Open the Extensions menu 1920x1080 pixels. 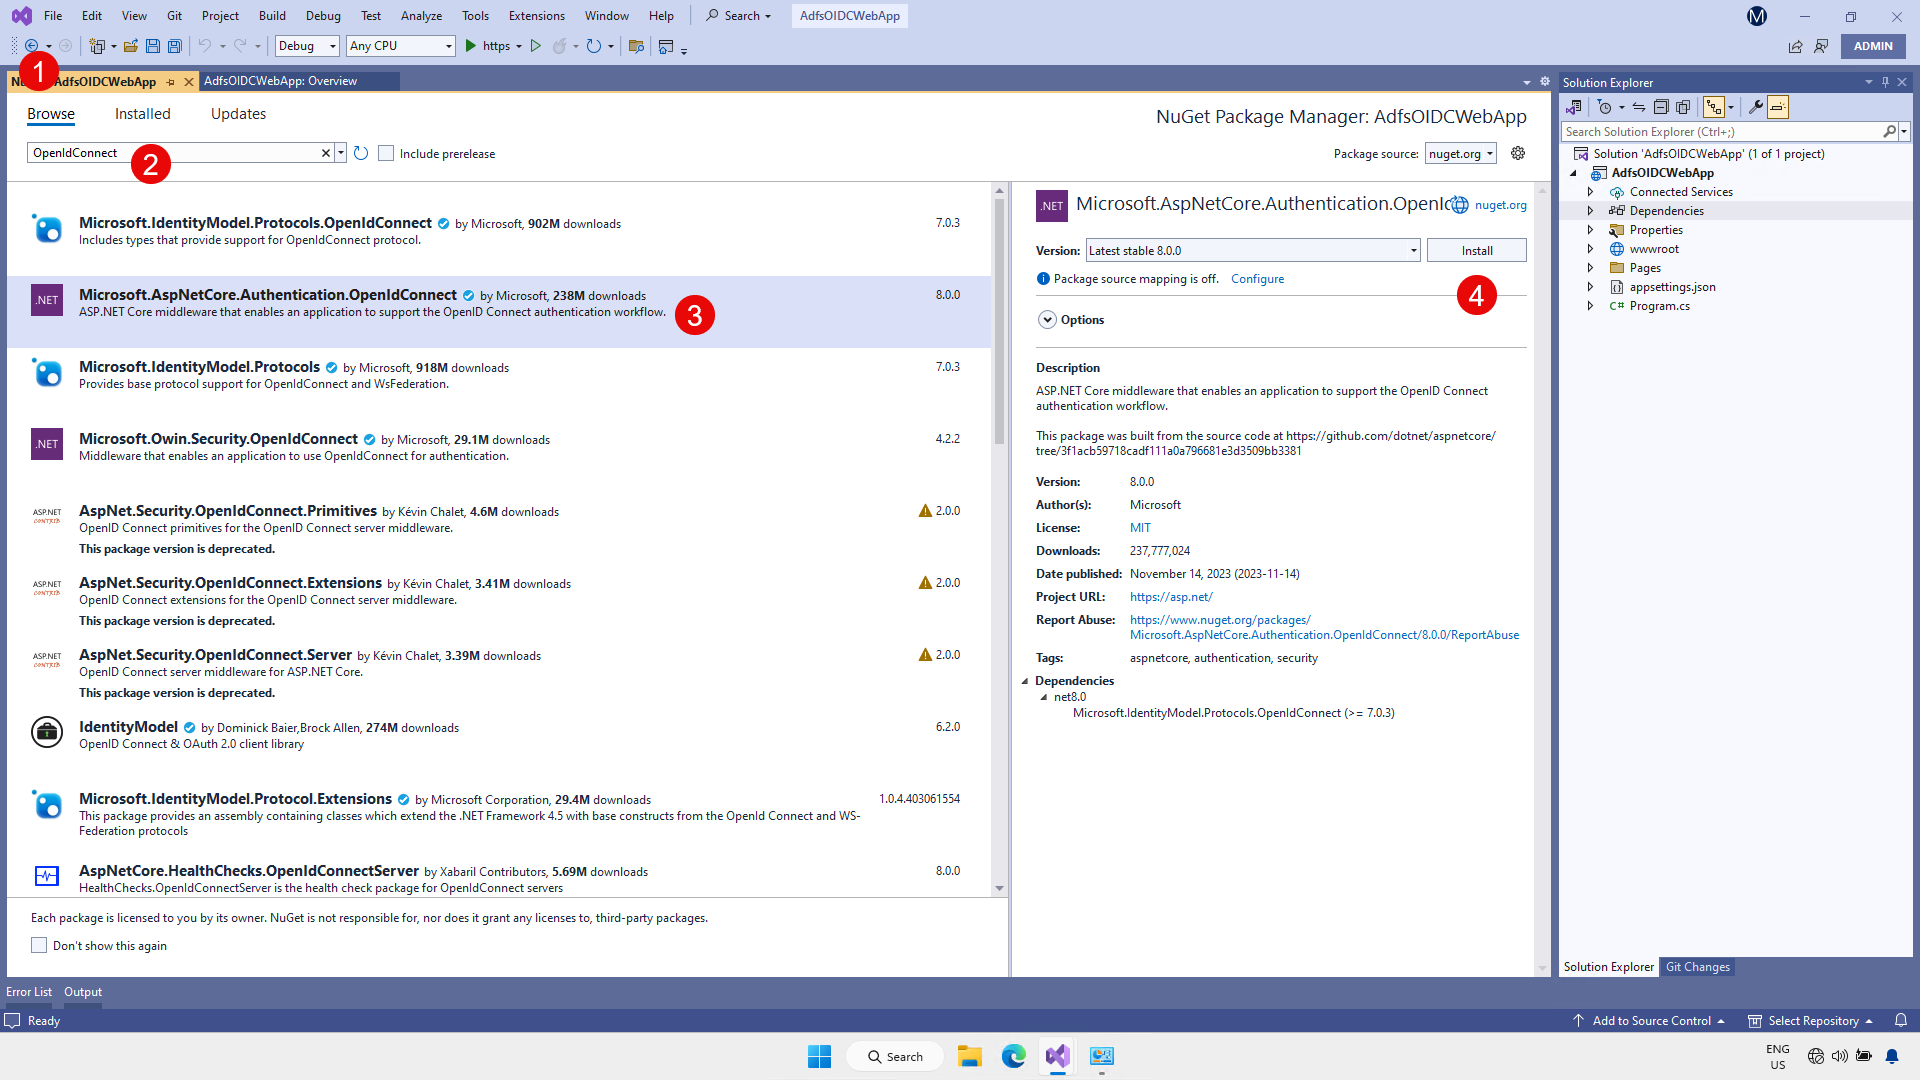(536, 15)
